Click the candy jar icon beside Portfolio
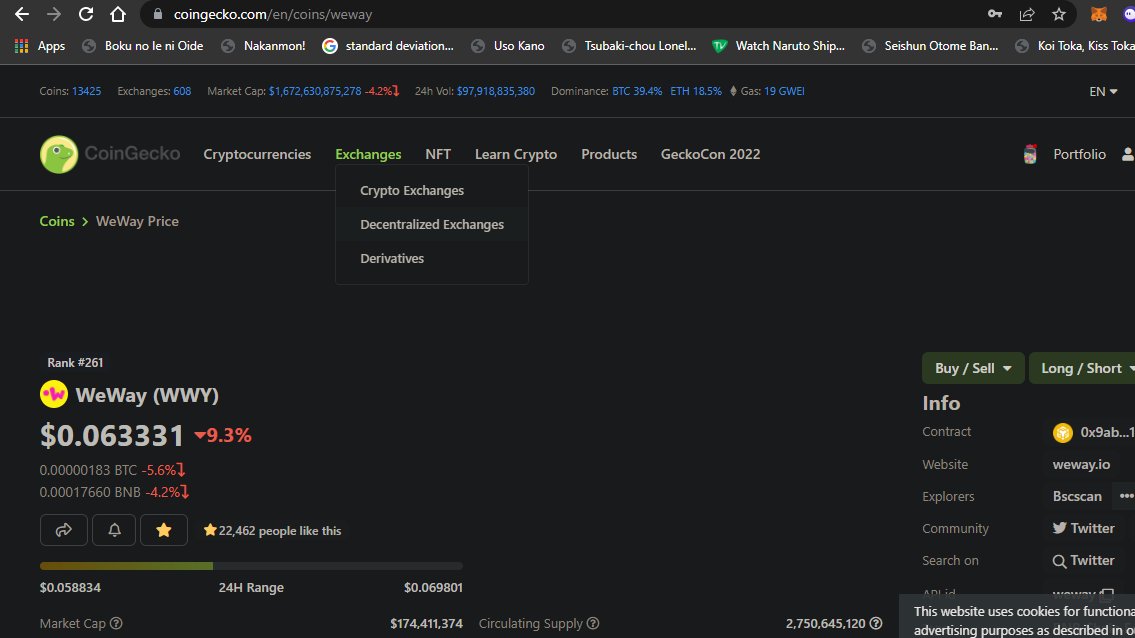Screen dimensions: 1135x638 tap(1030, 154)
